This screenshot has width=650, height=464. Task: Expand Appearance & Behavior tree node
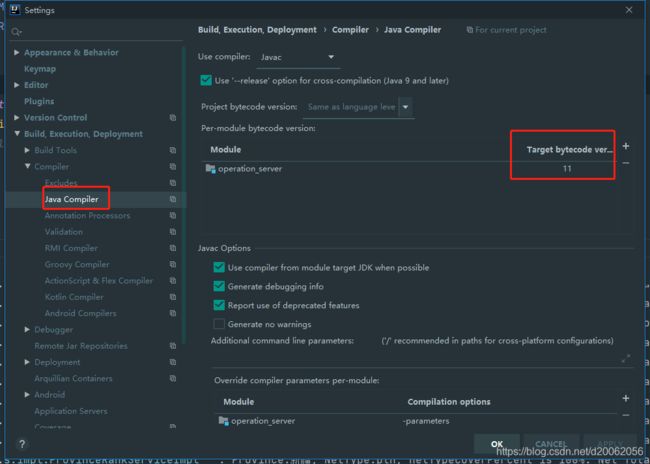click(x=17, y=52)
